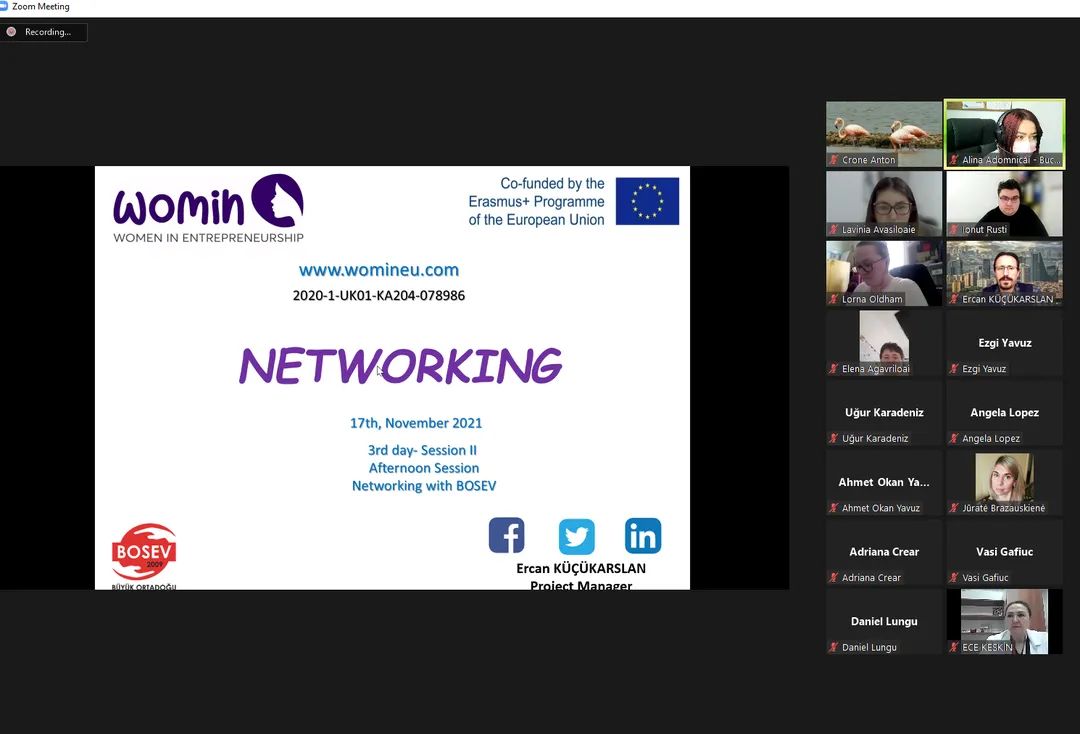Click muted mic icon for Uğur Karadeniz
Screen dimensions: 1080x734
pyautogui.click(x=833, y=438)
